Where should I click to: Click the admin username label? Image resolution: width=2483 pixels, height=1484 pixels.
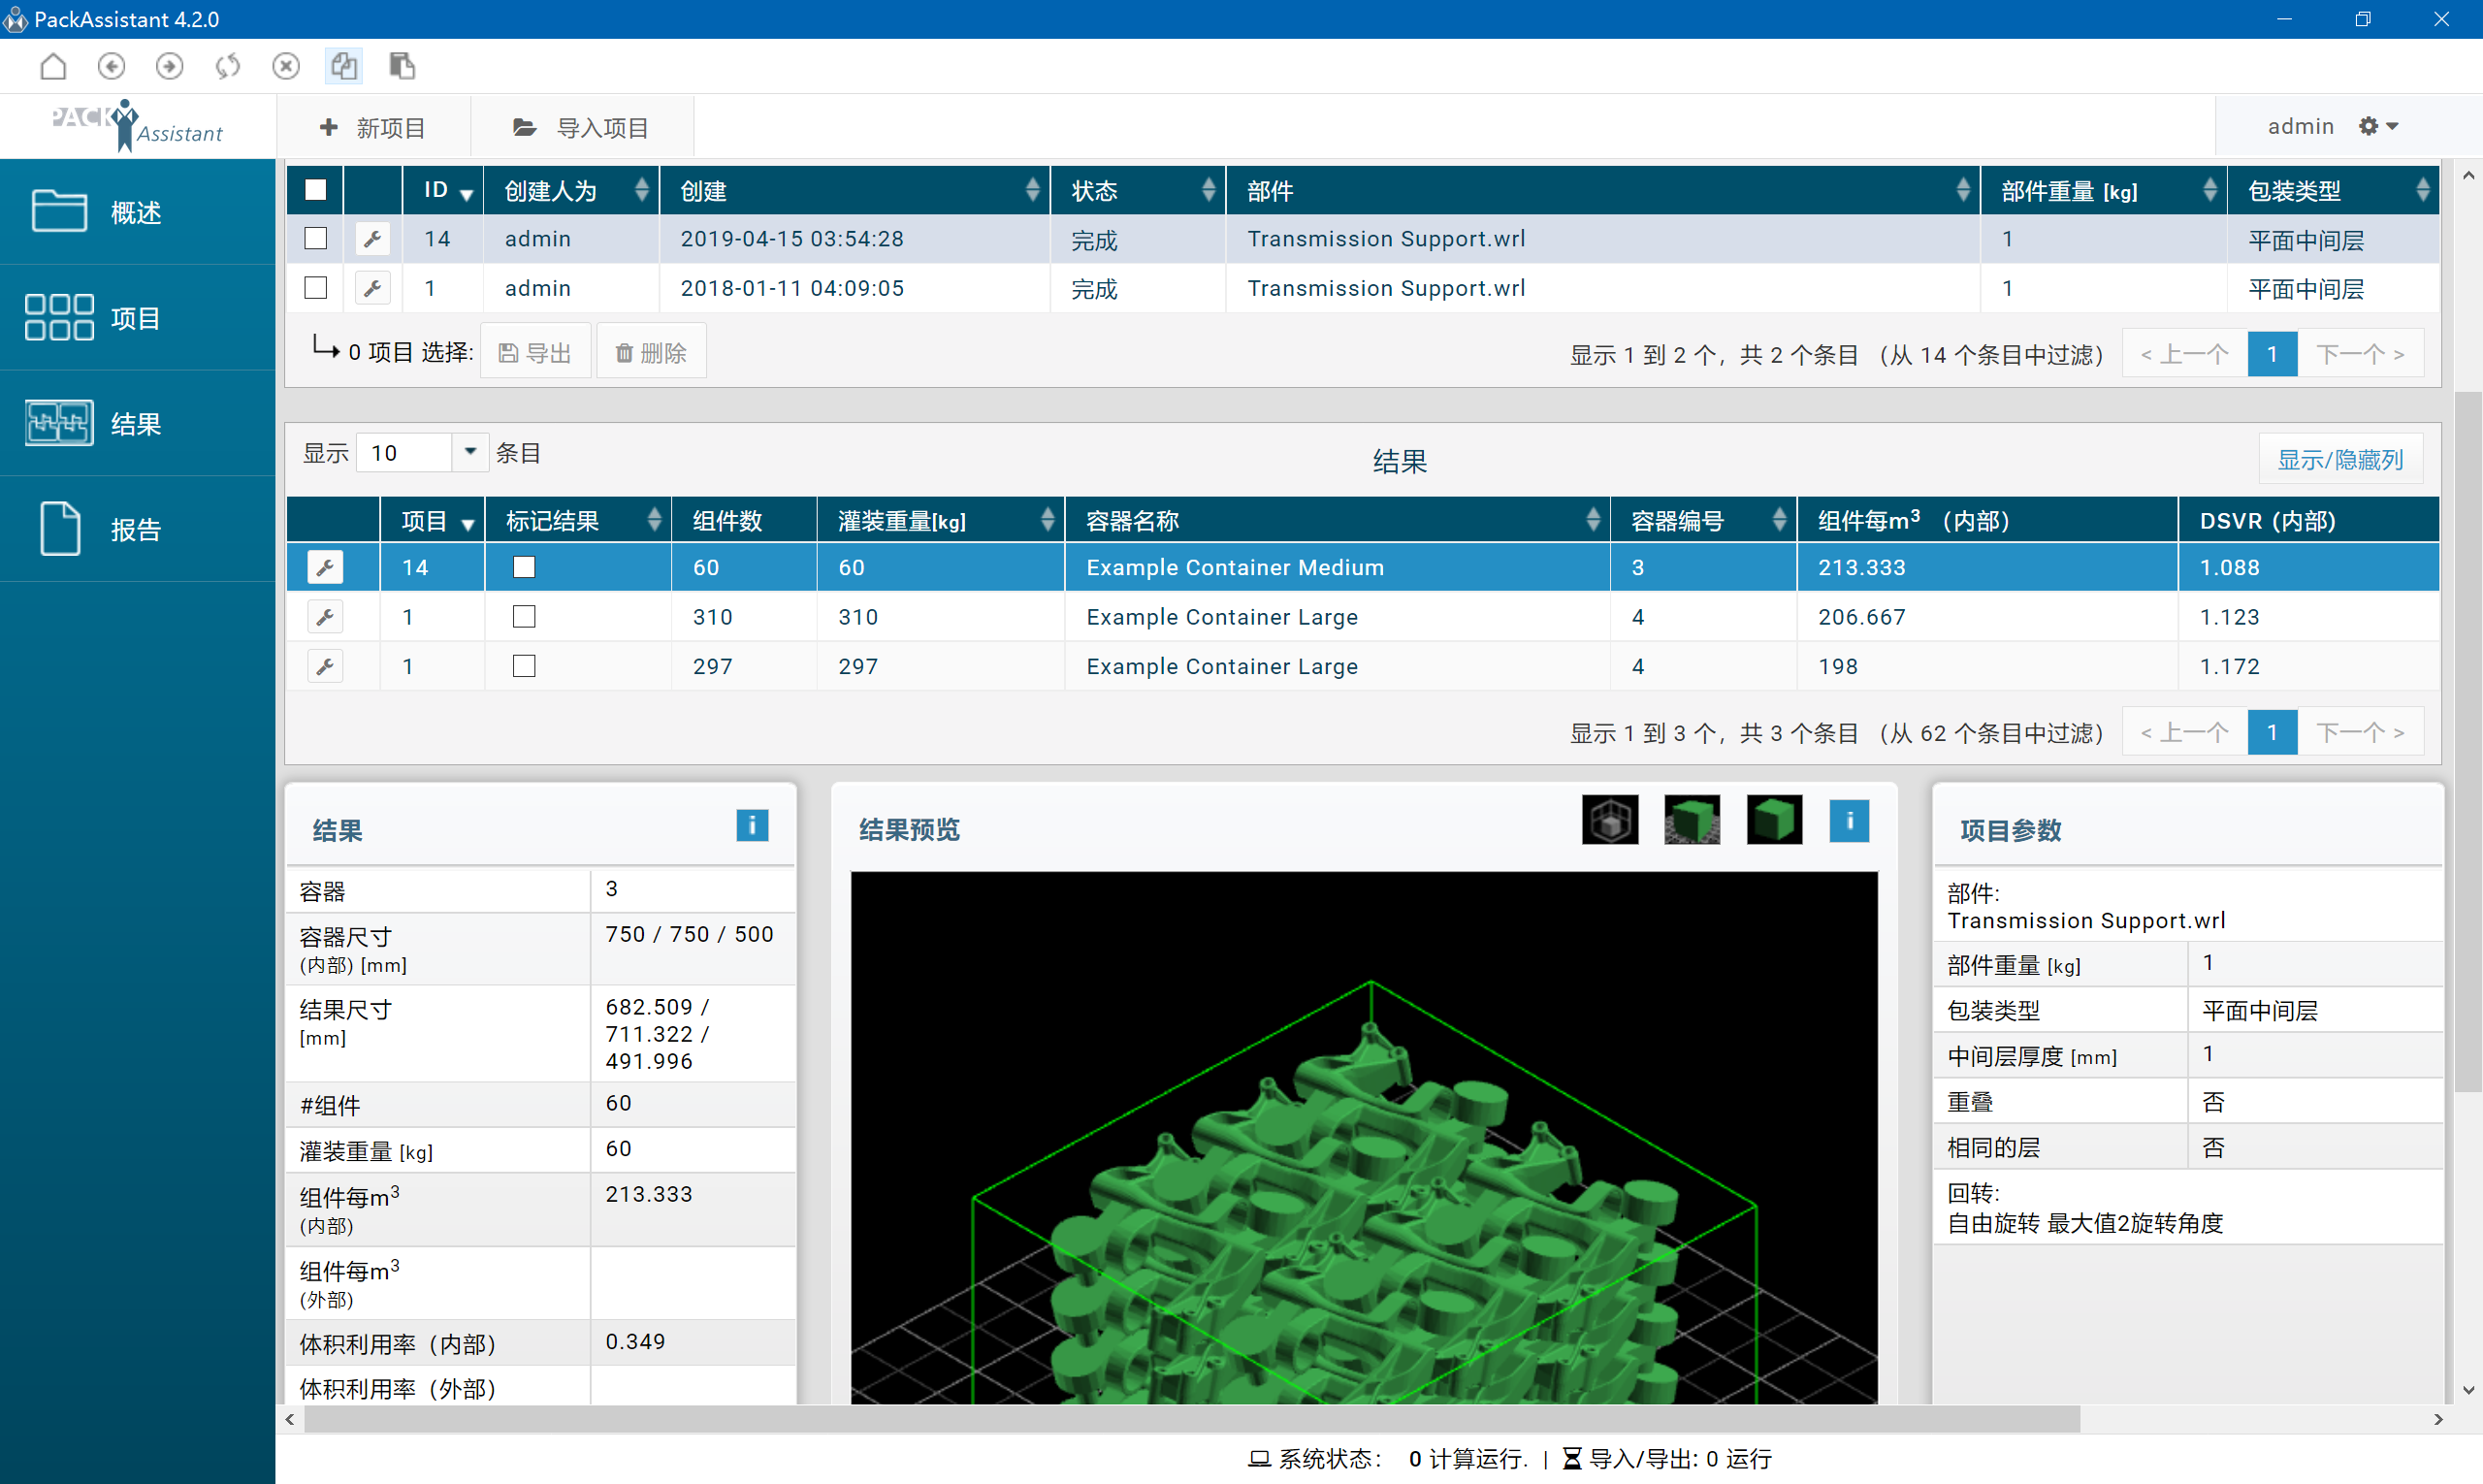(x=2300, y=126)
